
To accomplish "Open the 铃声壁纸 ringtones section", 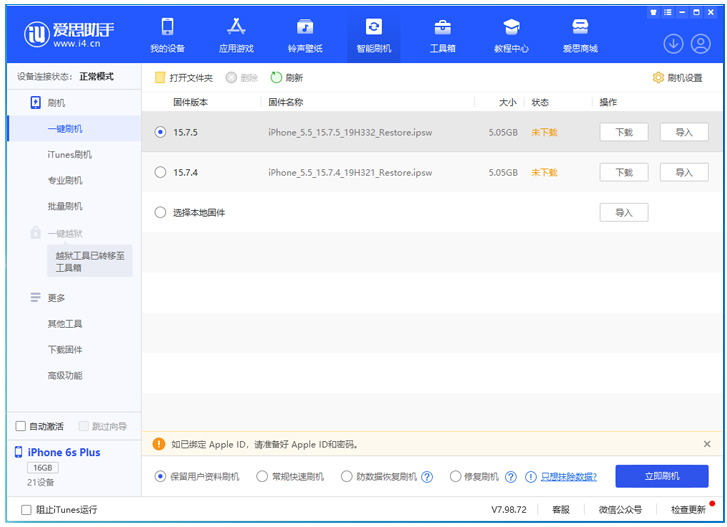I will click(x=305, y=36).
